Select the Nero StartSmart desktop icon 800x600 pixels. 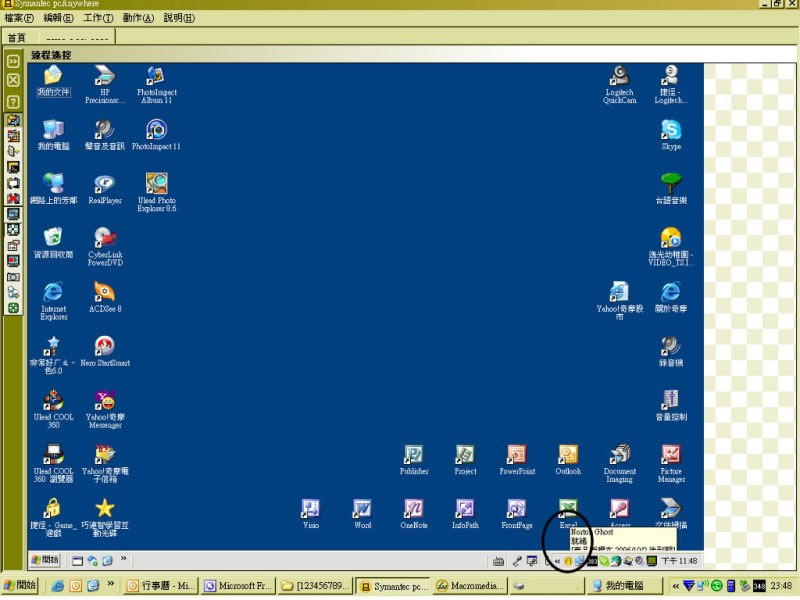click(105, 352)
